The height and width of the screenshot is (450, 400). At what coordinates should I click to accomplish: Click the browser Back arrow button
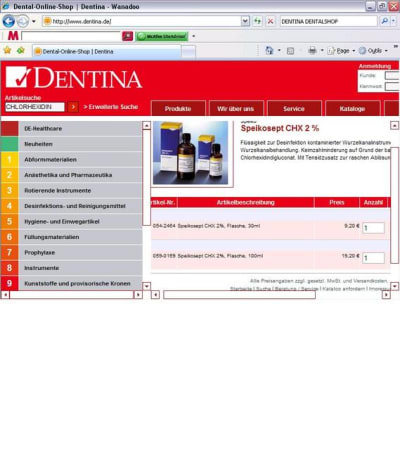(9, 22)
